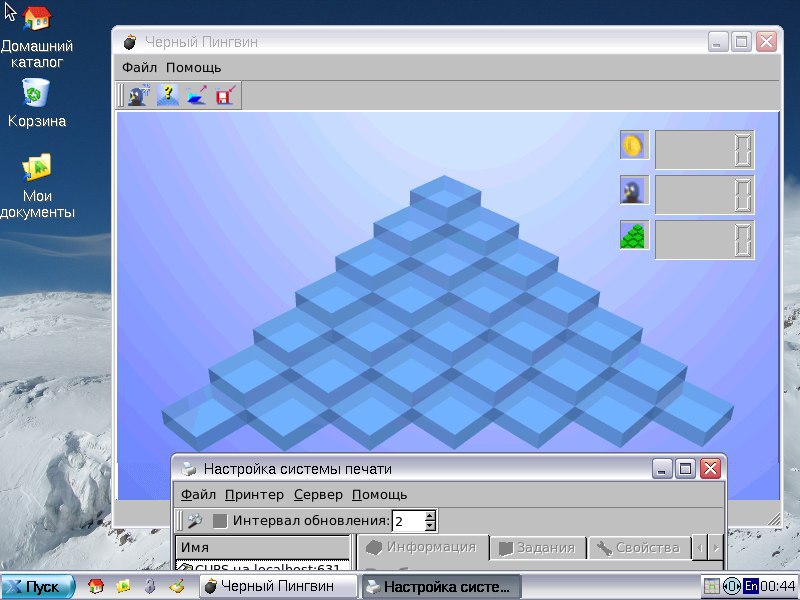Start a new game with penguin icon

[x=138, y=95]
